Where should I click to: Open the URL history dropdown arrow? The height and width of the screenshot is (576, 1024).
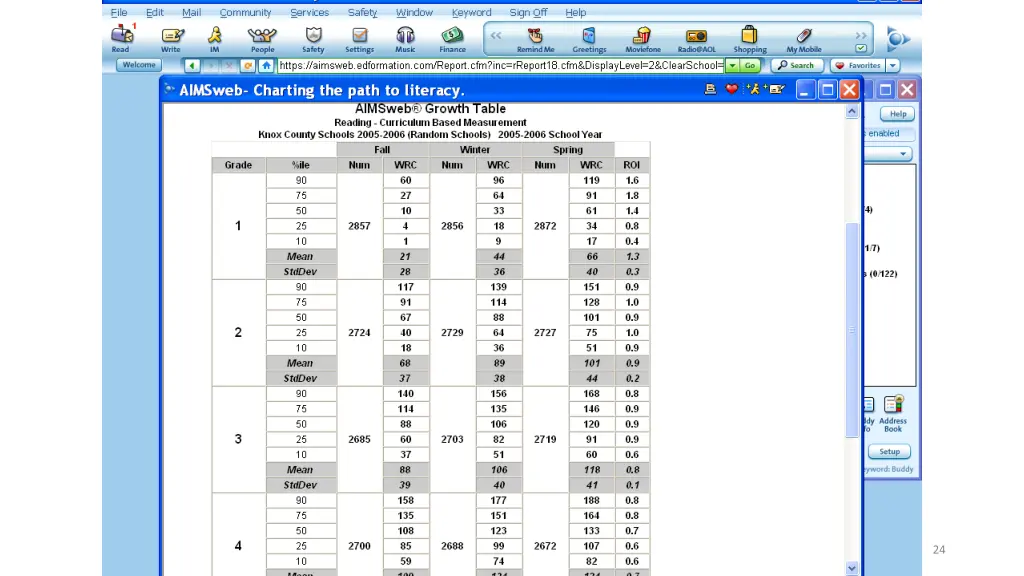[x=732, y=65]
